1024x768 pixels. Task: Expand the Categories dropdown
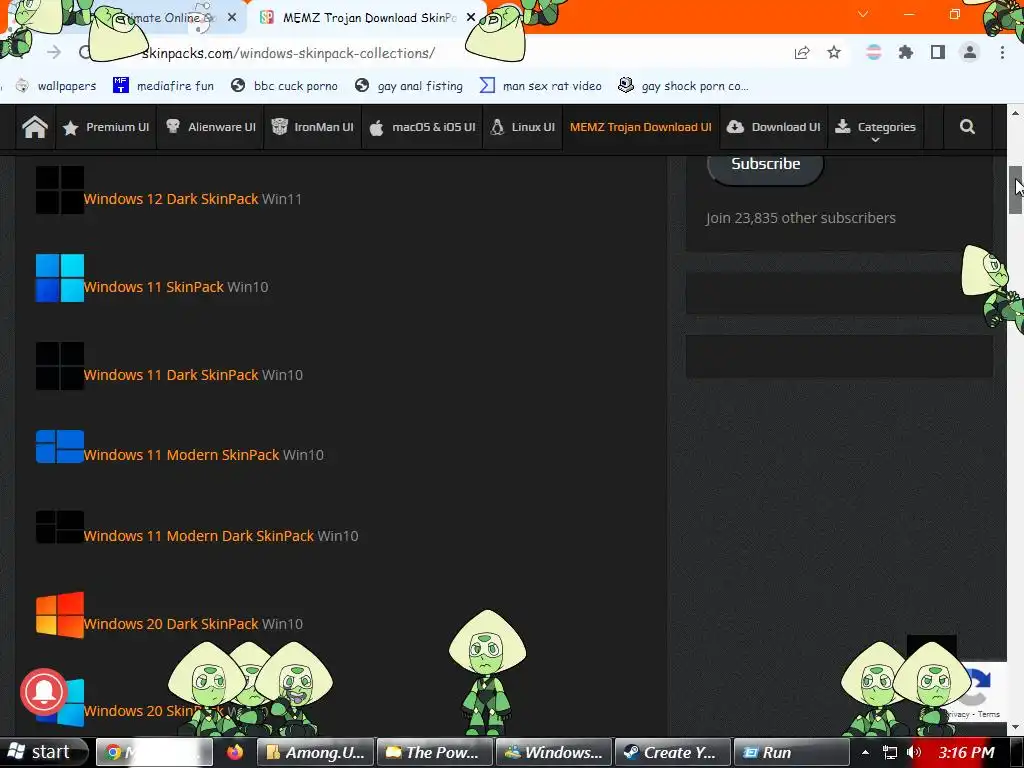pos(876,129)
